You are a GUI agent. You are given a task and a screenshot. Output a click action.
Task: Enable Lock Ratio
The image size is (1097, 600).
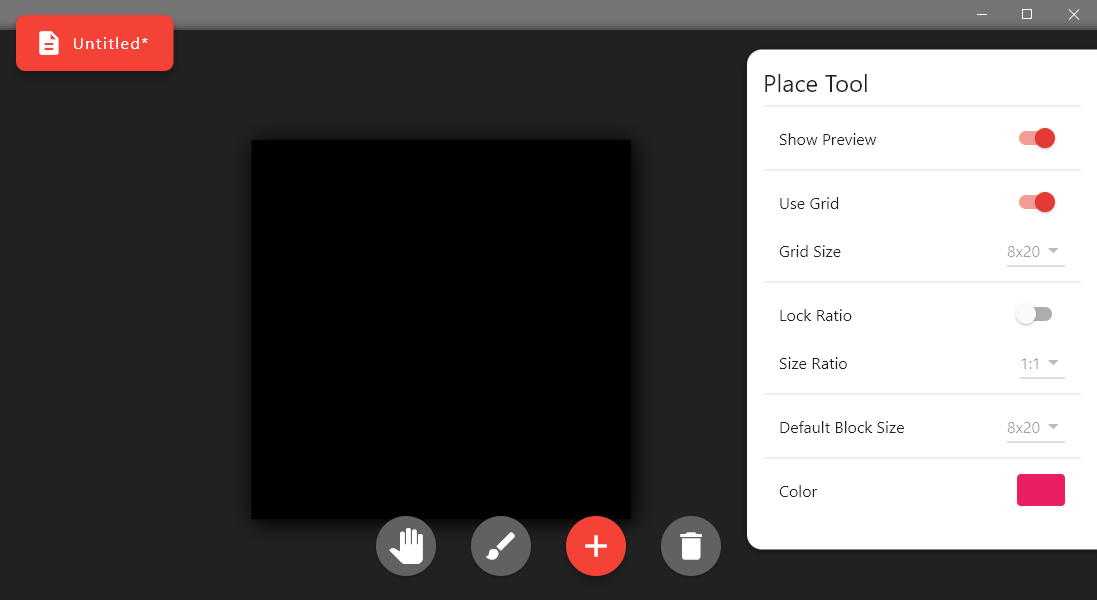click(1033, 313)
